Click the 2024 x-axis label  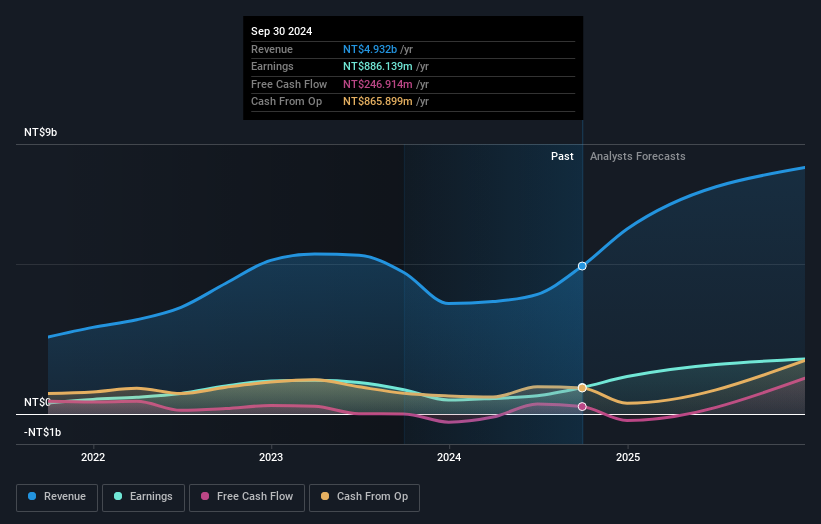coord(449,457)
